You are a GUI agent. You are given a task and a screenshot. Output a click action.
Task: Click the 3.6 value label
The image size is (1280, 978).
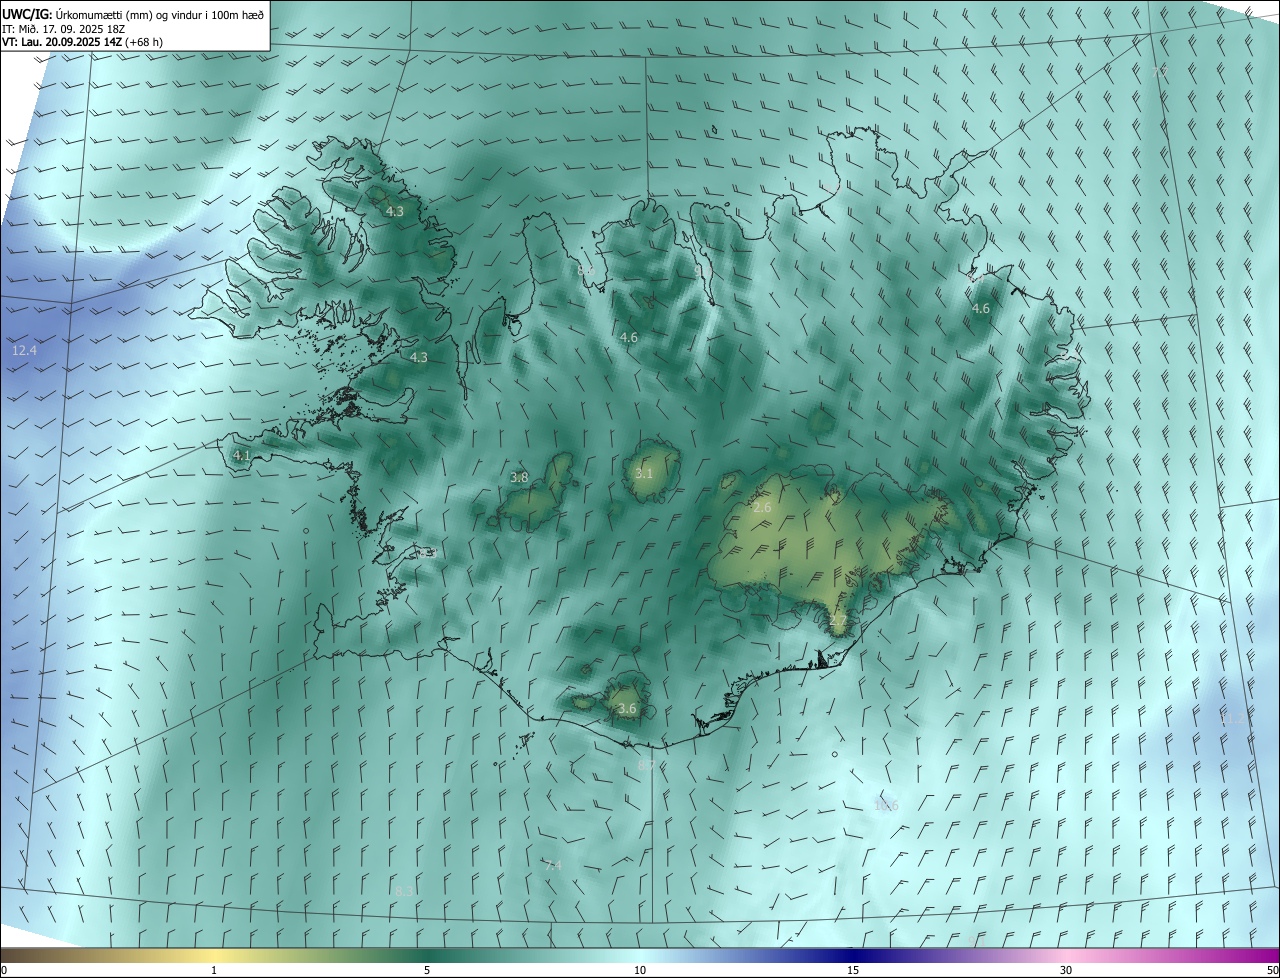[627, 709]
